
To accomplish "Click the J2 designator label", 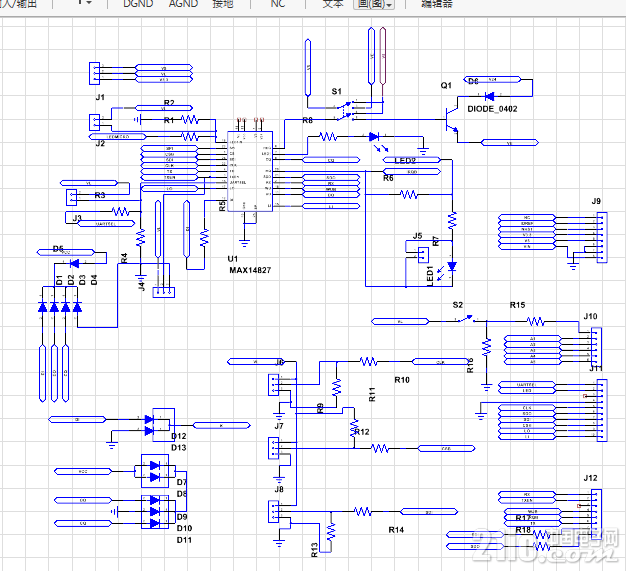I will (100, 143).
